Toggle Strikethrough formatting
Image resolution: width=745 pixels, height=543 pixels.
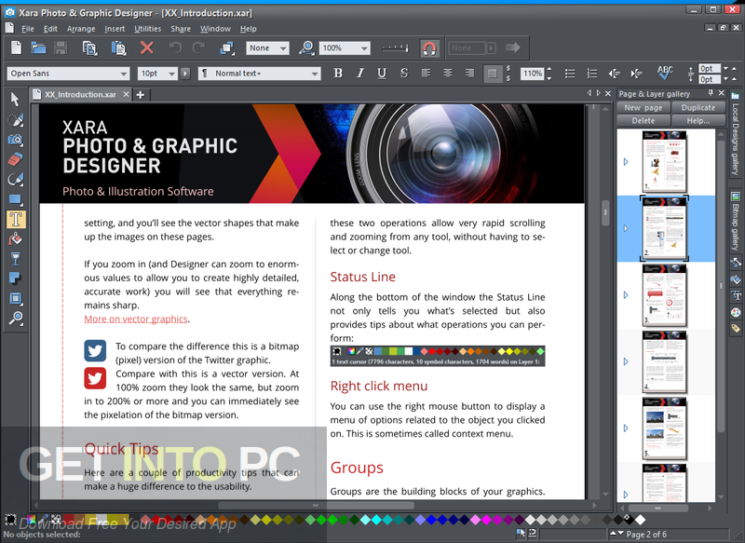404,73
